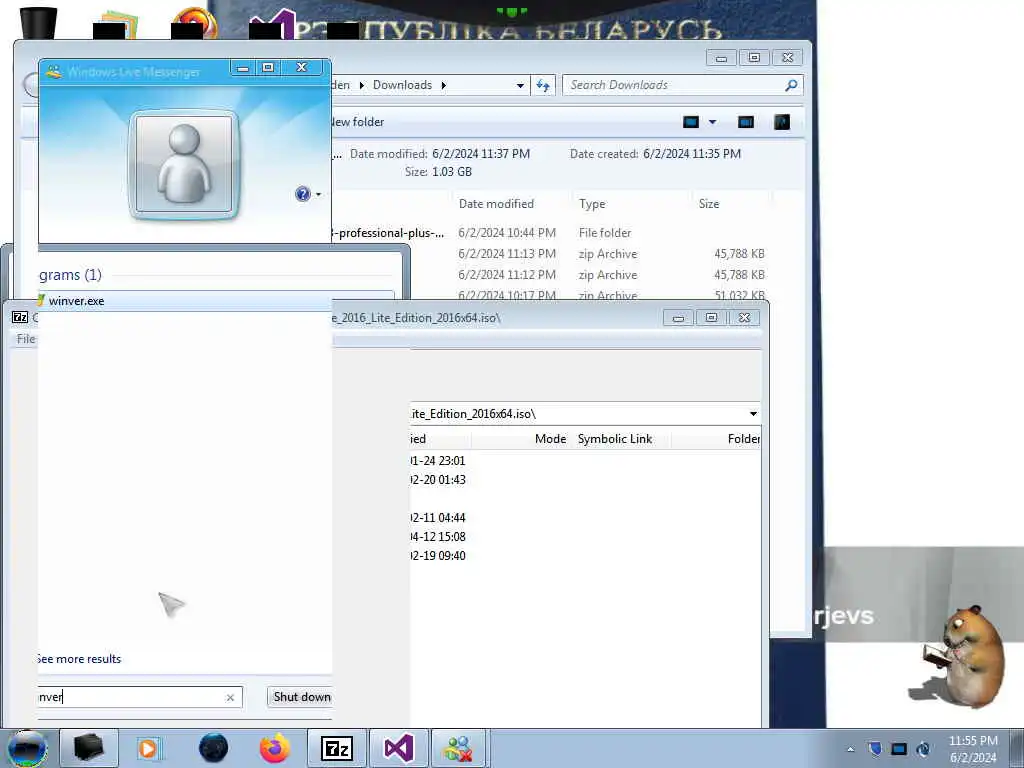The image size is (1024, 768).
Task: Click the 7-Zip address path field
Action: point(577,414)
